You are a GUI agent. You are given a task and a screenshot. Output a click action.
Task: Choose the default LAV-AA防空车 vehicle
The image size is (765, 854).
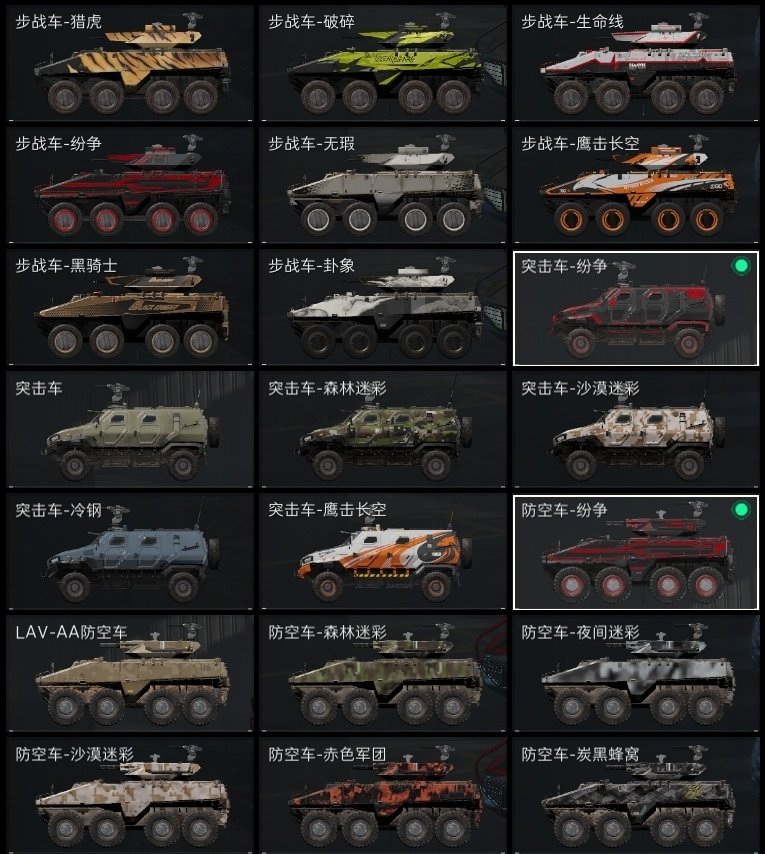[x=130, y=674]
